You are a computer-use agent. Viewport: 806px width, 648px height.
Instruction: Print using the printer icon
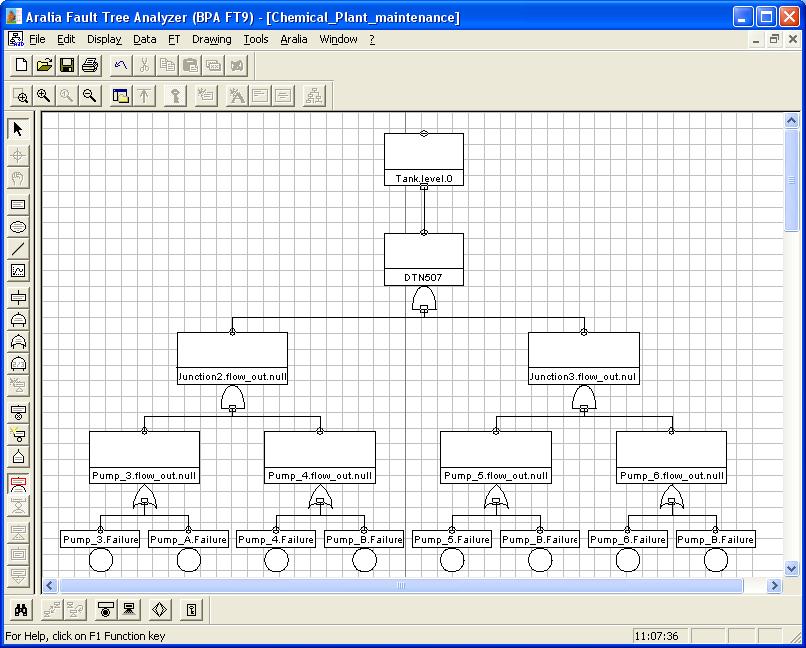(x=90, y=66)
